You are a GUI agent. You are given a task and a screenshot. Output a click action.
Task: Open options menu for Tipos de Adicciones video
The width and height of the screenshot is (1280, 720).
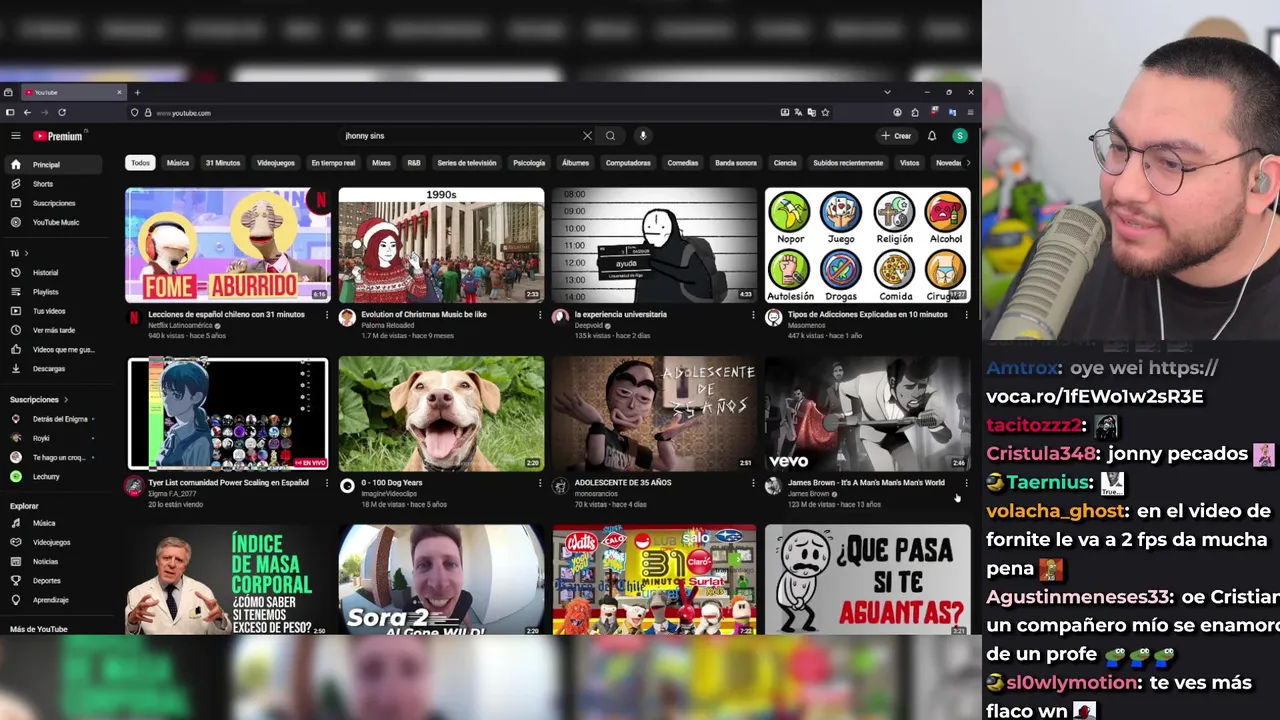point(966,315)
